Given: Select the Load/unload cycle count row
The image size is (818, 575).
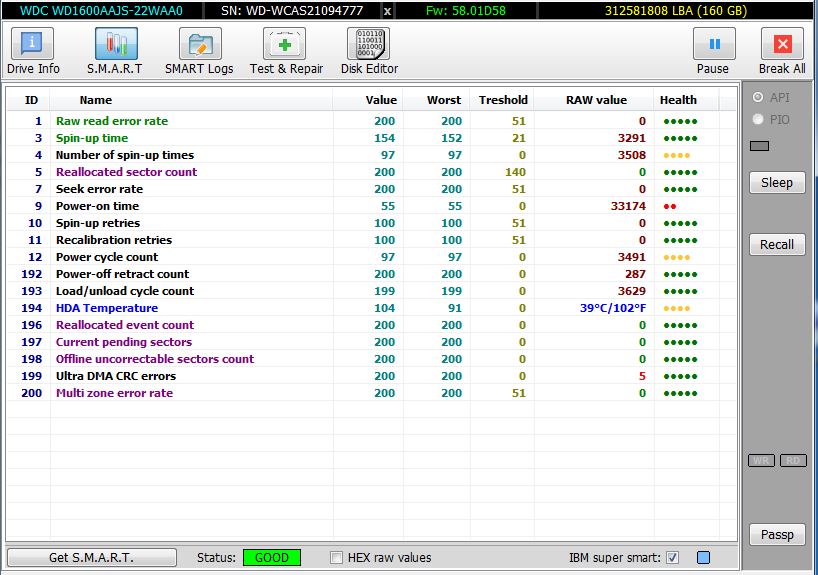Looking at the screenshot, I should (372, 291).
